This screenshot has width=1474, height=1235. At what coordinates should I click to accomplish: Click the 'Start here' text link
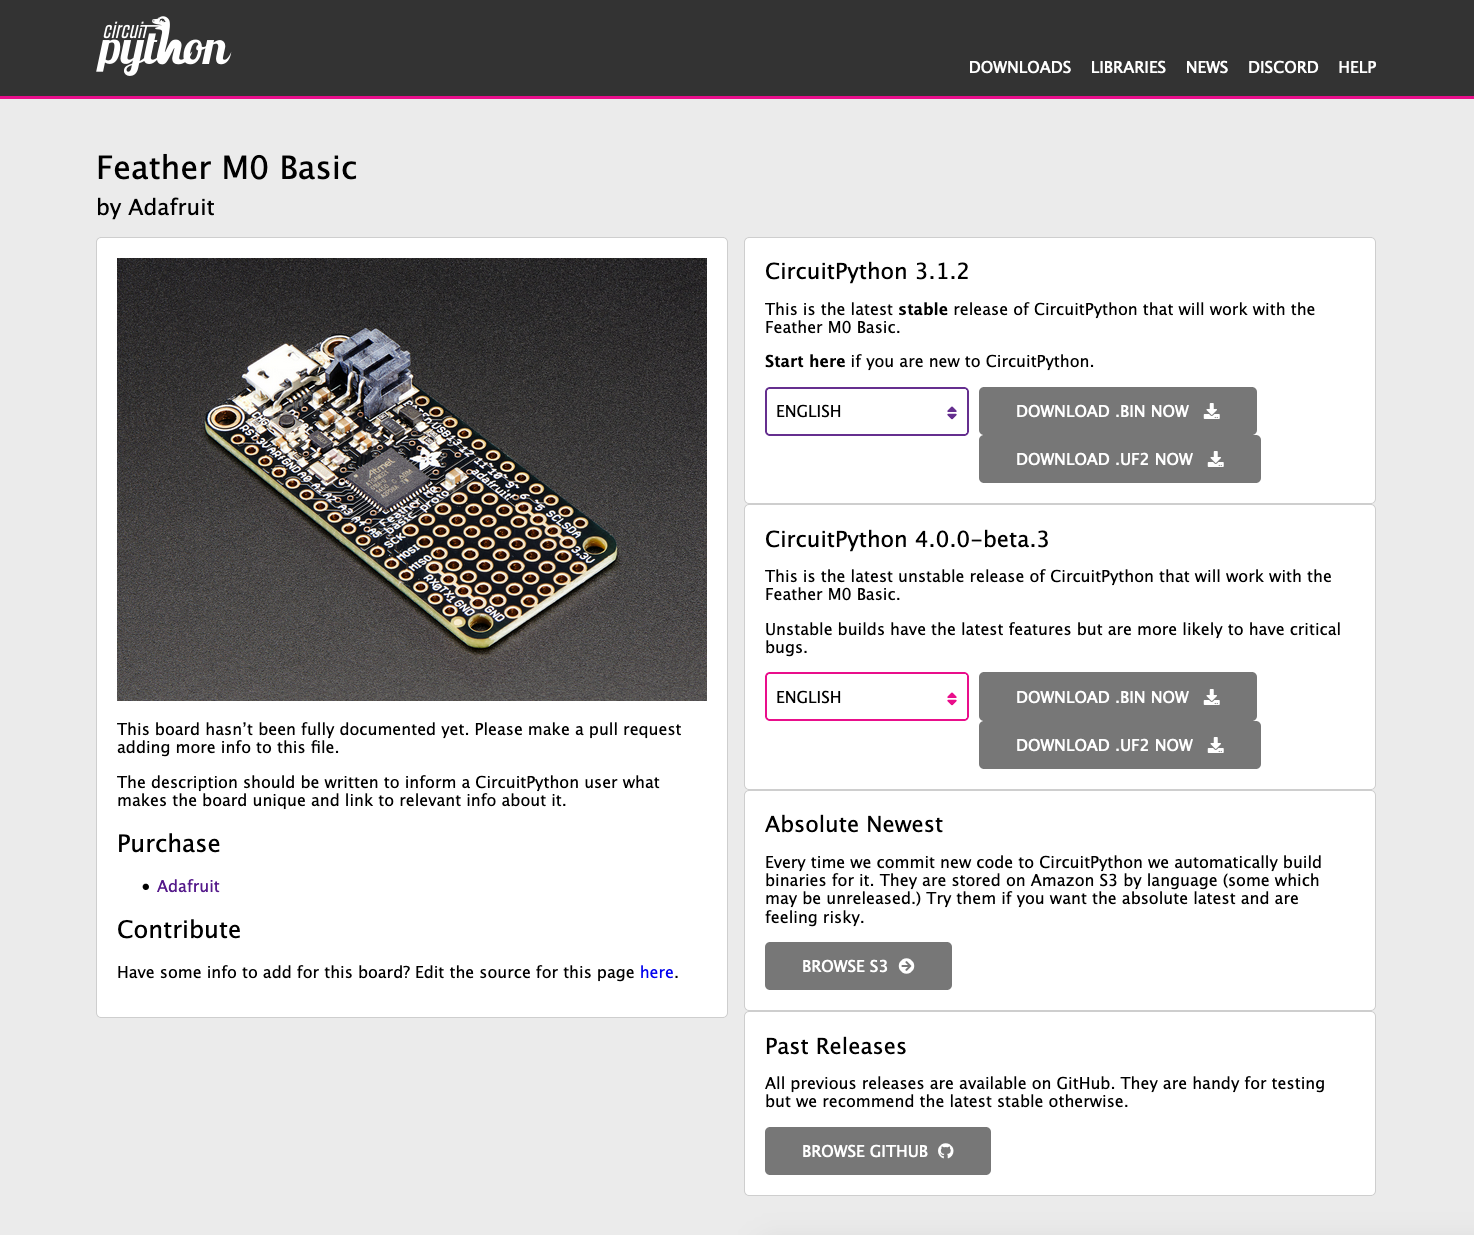pos(805,361)
